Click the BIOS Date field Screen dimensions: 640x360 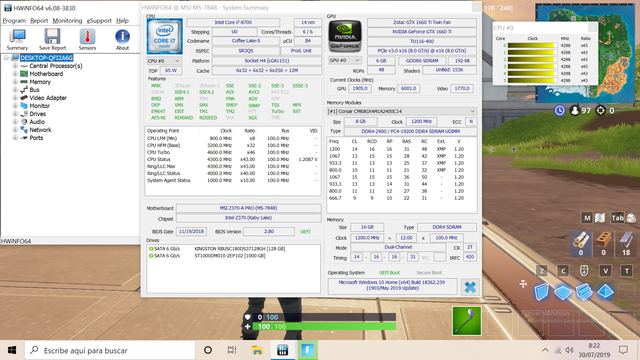pos(191,231)
